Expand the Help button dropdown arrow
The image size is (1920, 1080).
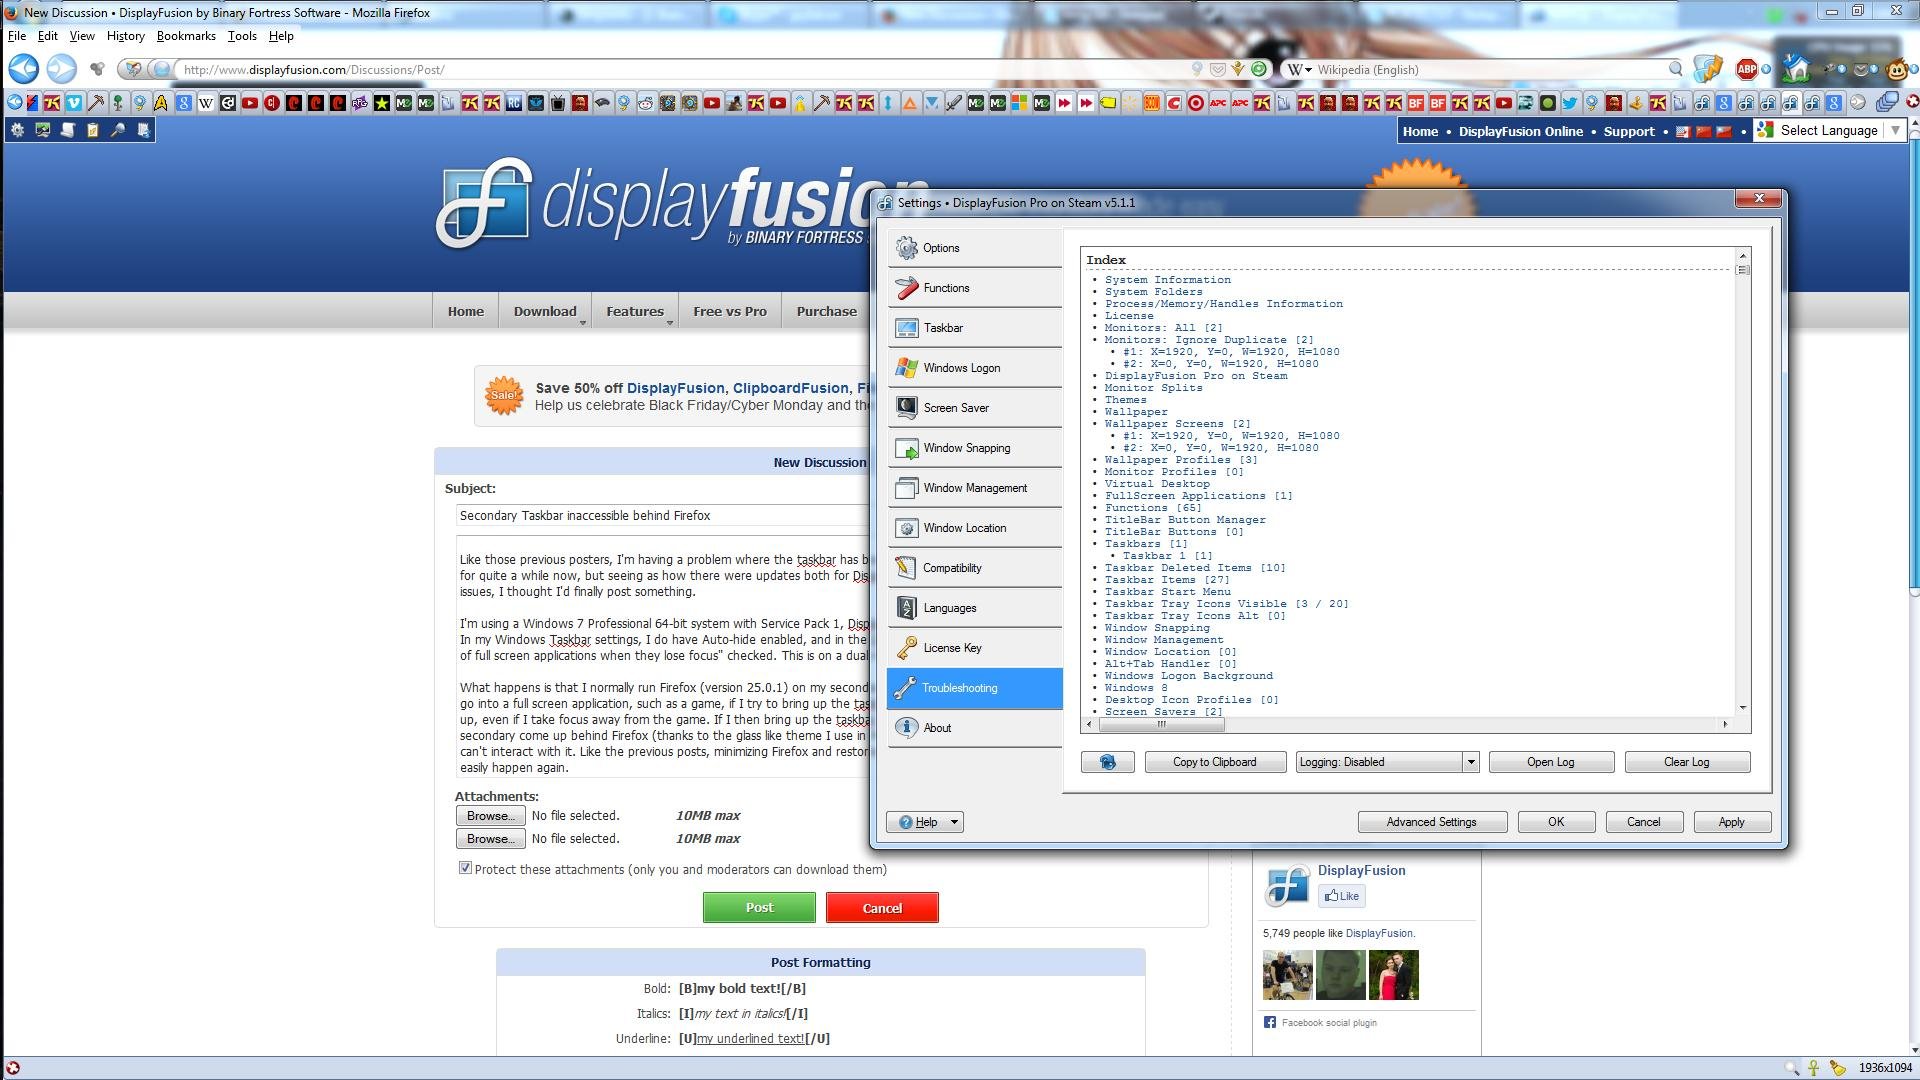[954, 822]
